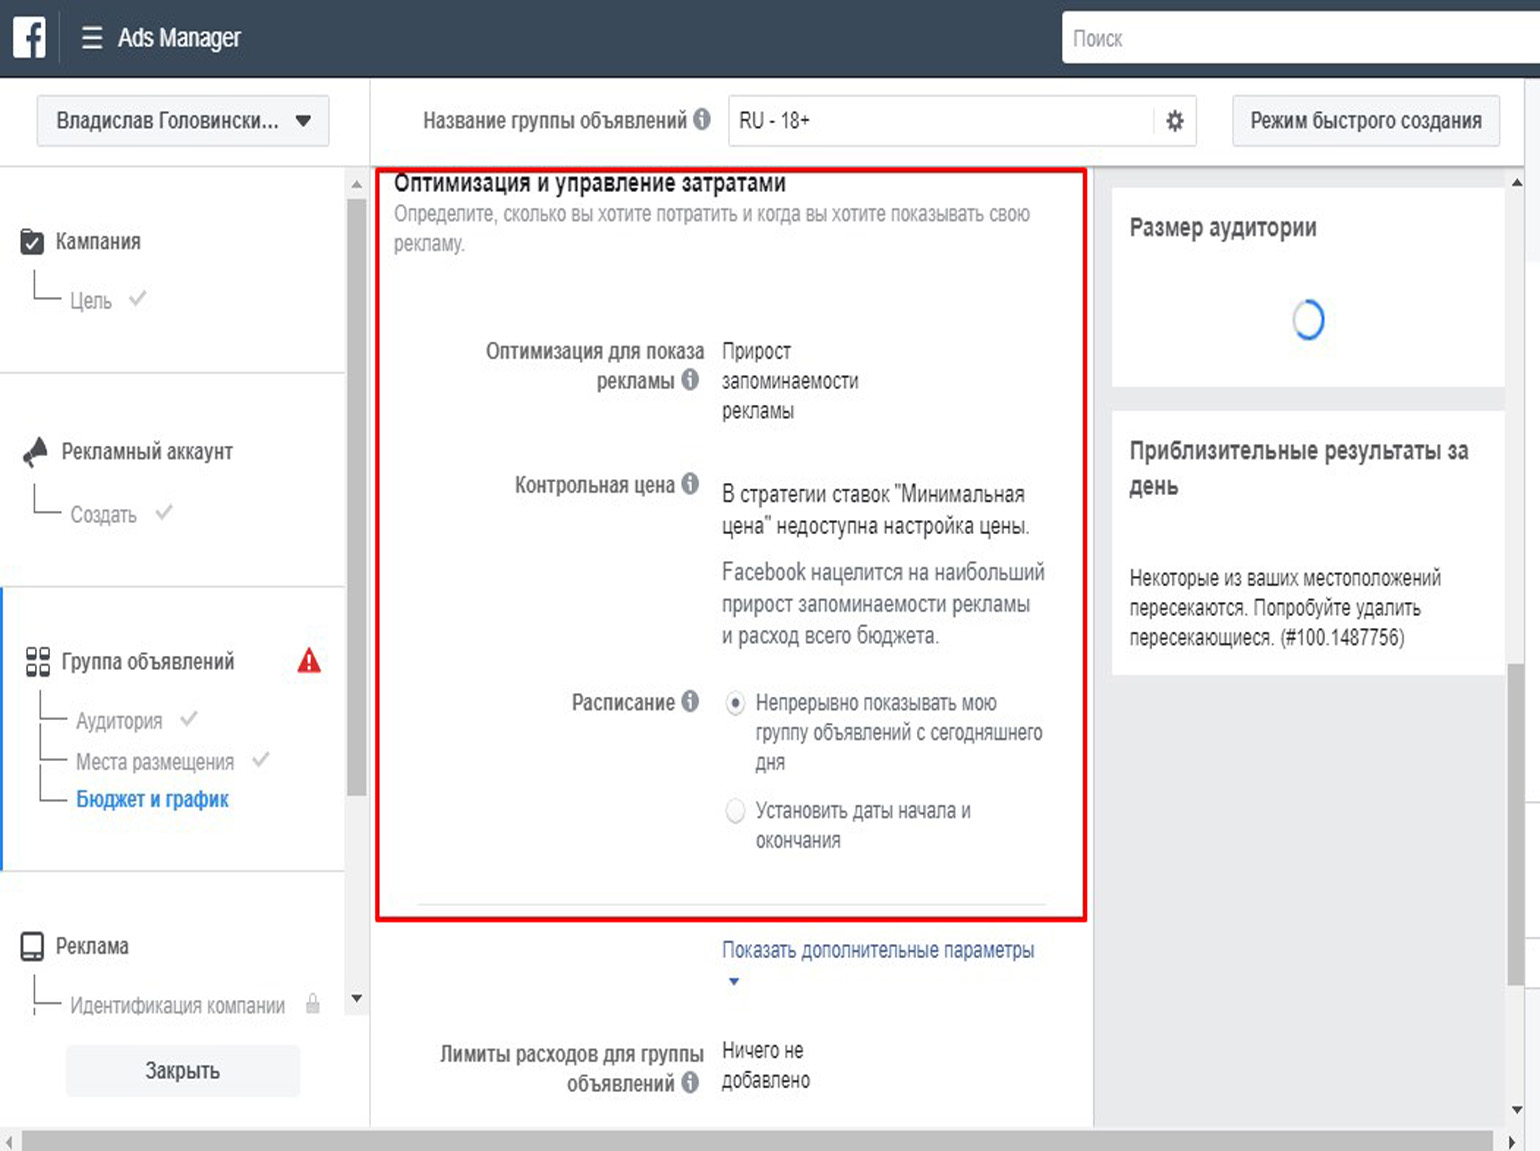Click the red warning icon on Группа объявлений
The image size is (1540, 1151).
tap(309, 661)
